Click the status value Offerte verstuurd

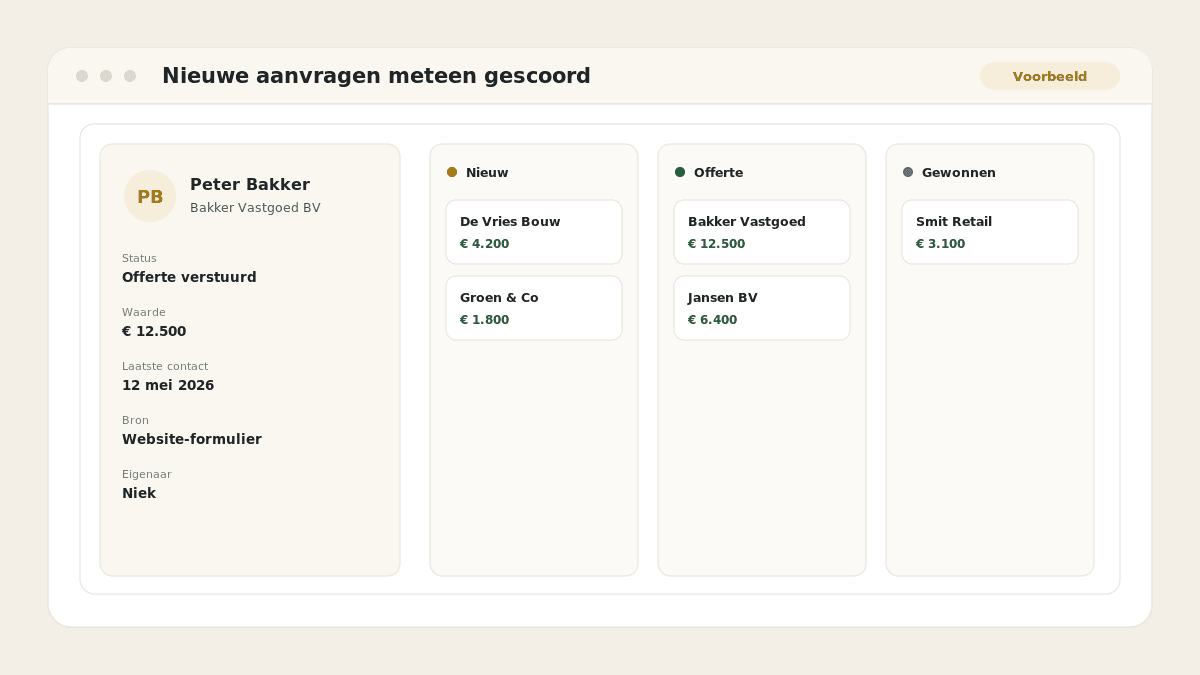189,277
